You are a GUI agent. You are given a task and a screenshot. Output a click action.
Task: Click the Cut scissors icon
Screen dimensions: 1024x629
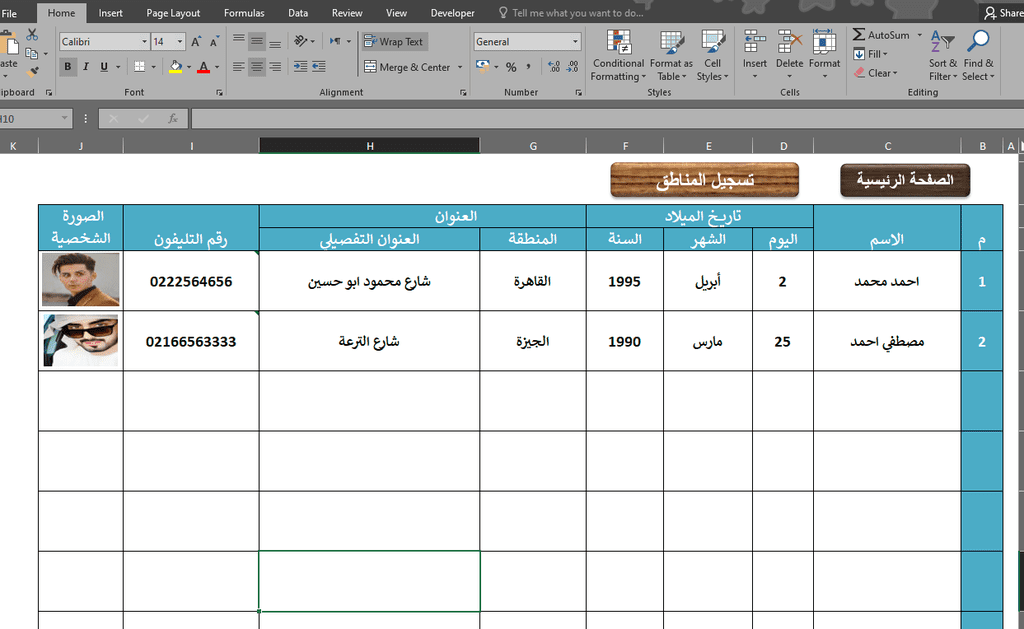click(x=31, y=35)
